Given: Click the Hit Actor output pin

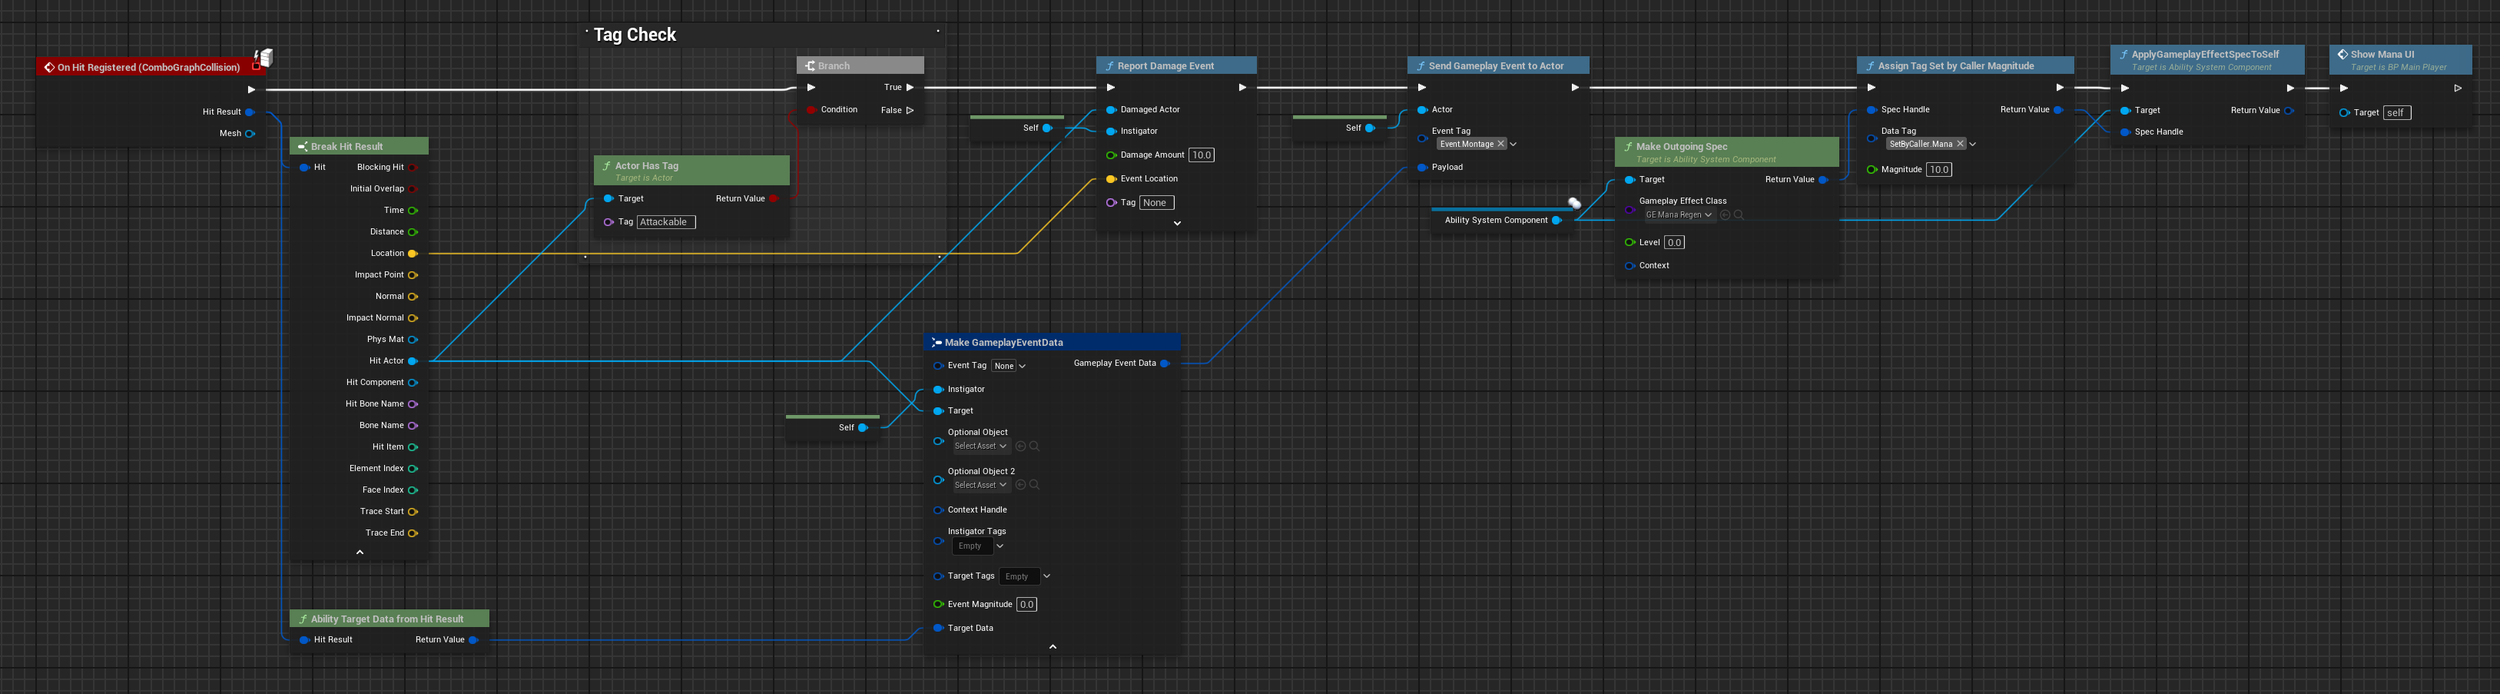Looking at the screenshot, I should (x=412, y=361).
